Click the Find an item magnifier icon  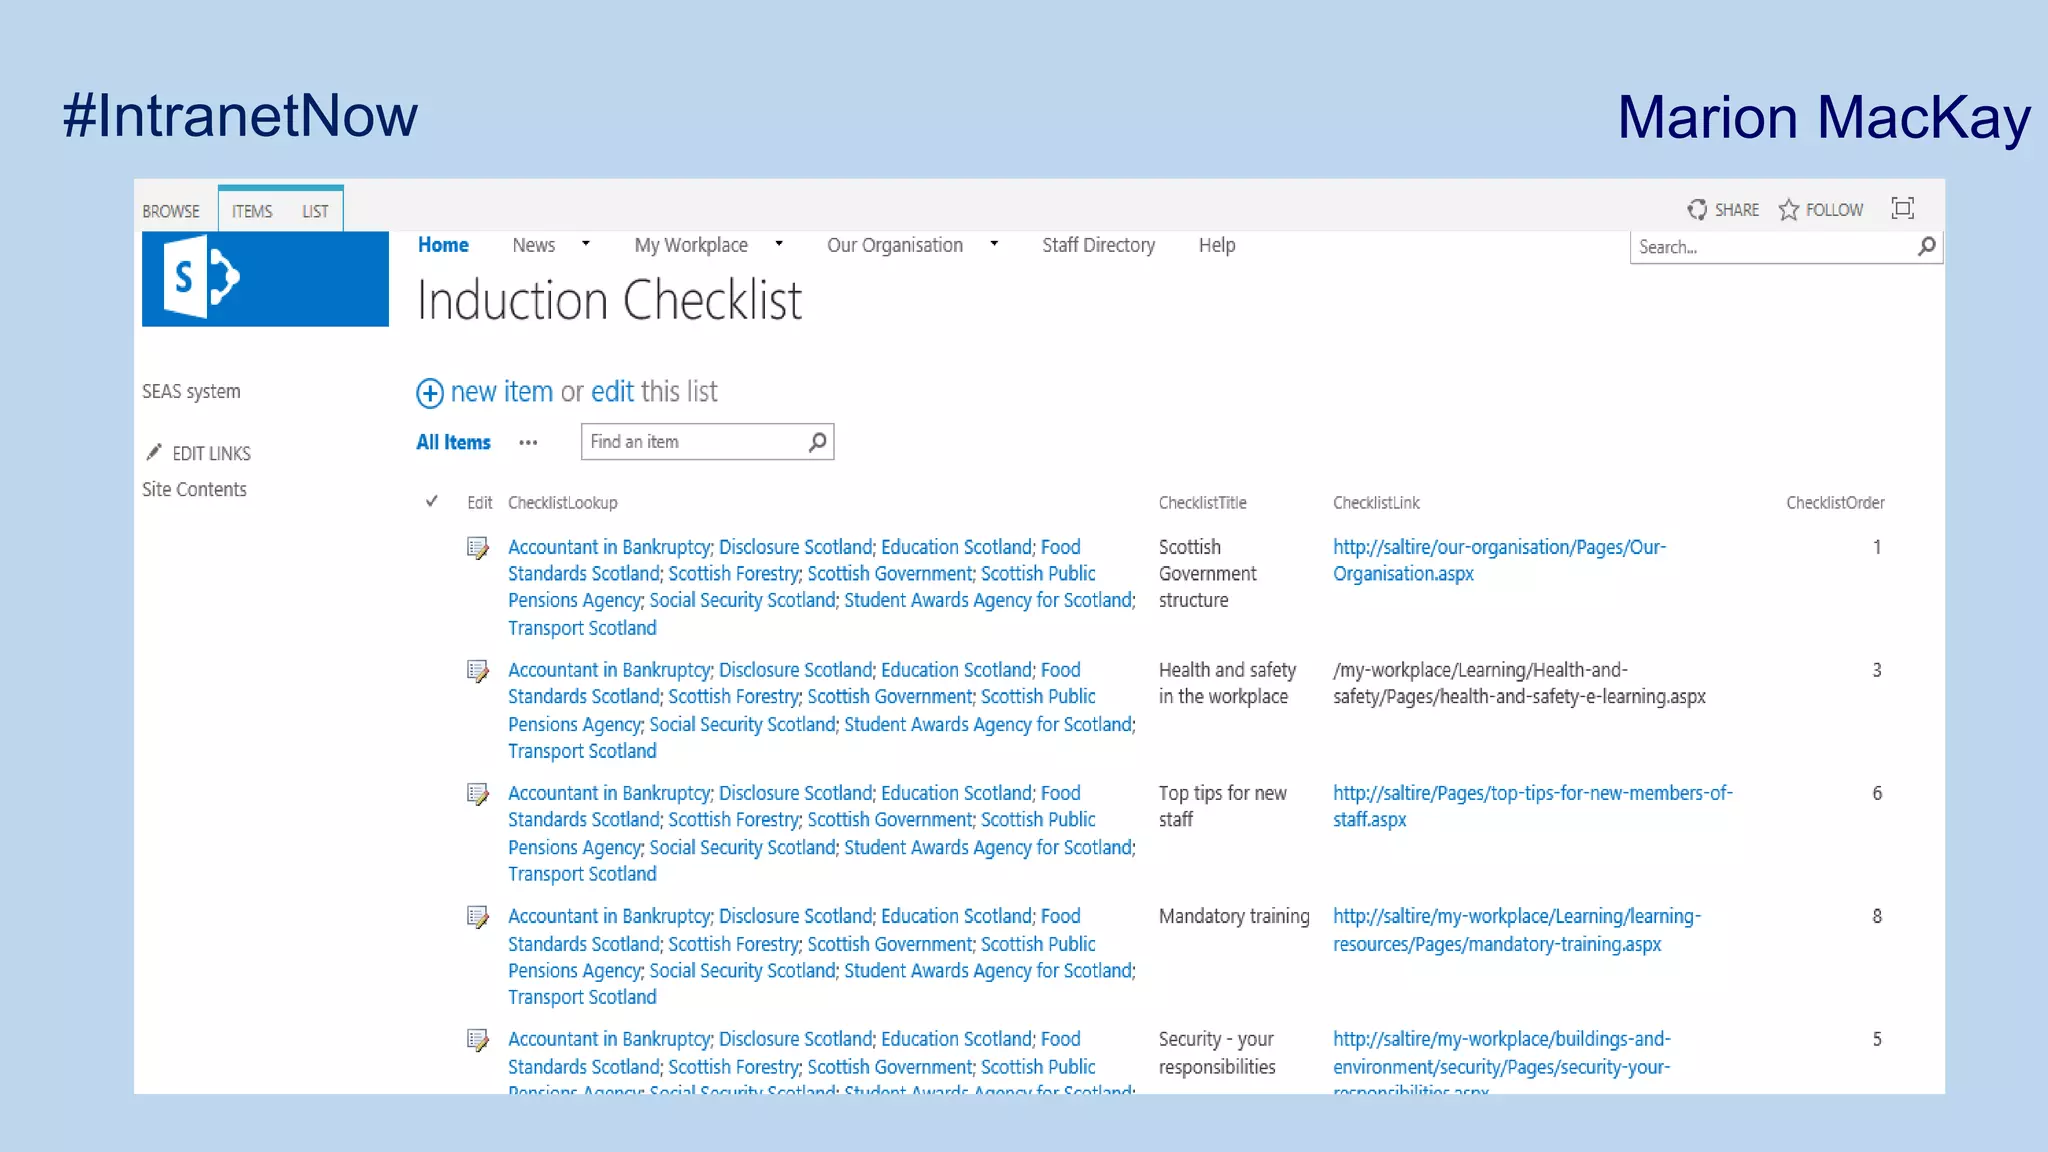817,441
